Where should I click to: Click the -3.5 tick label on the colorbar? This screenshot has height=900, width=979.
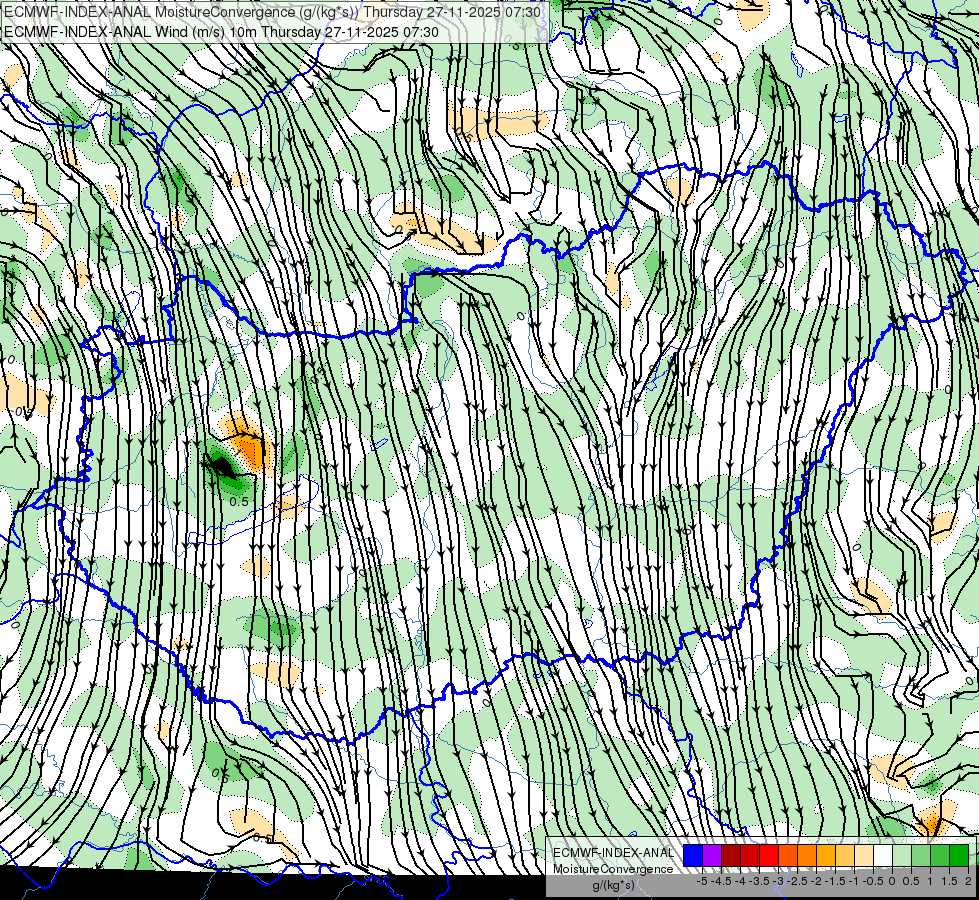pyautogui.click(x=759, y=881)
